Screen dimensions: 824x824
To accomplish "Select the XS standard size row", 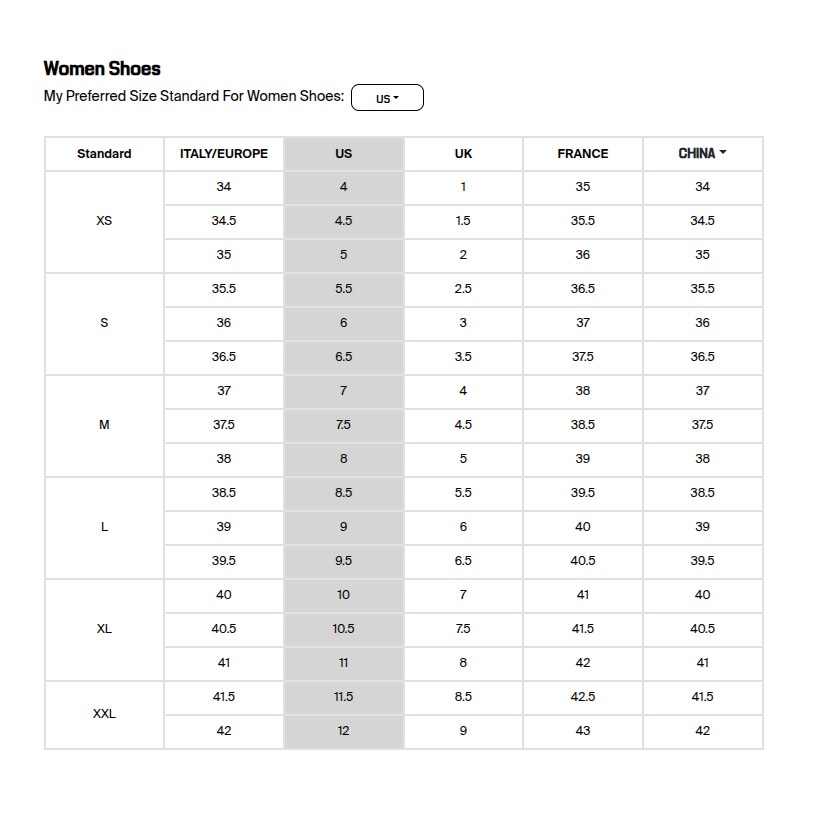I will pyautogui.click(x=104, y=221).
